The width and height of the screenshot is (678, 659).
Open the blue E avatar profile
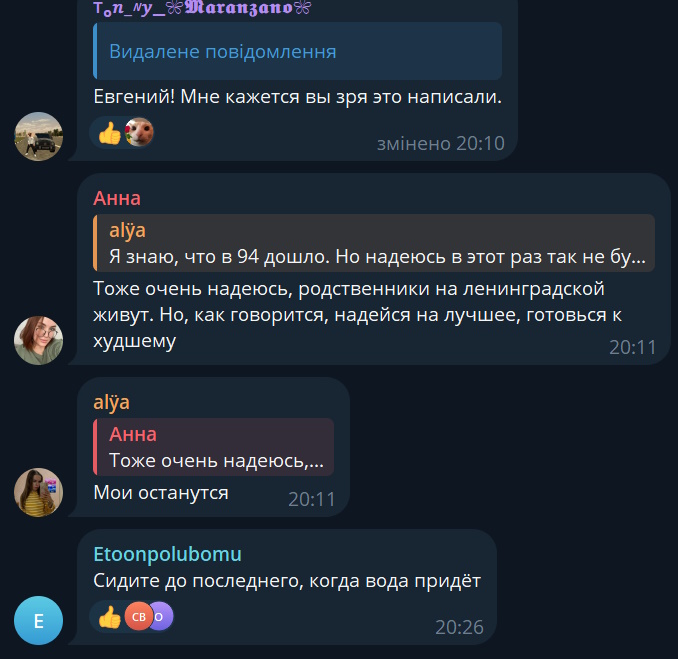(38, 621)
